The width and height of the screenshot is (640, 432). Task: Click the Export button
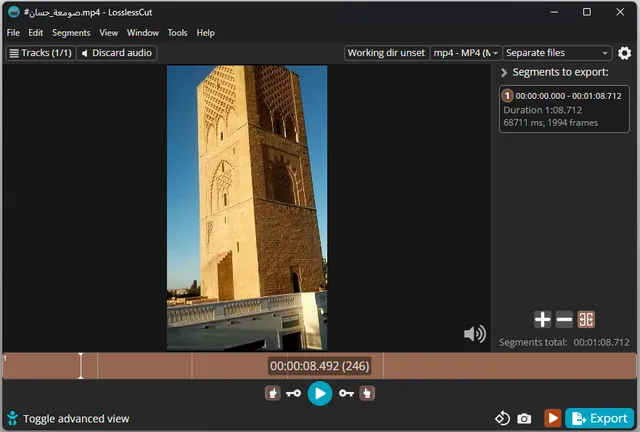click(600, 418)
